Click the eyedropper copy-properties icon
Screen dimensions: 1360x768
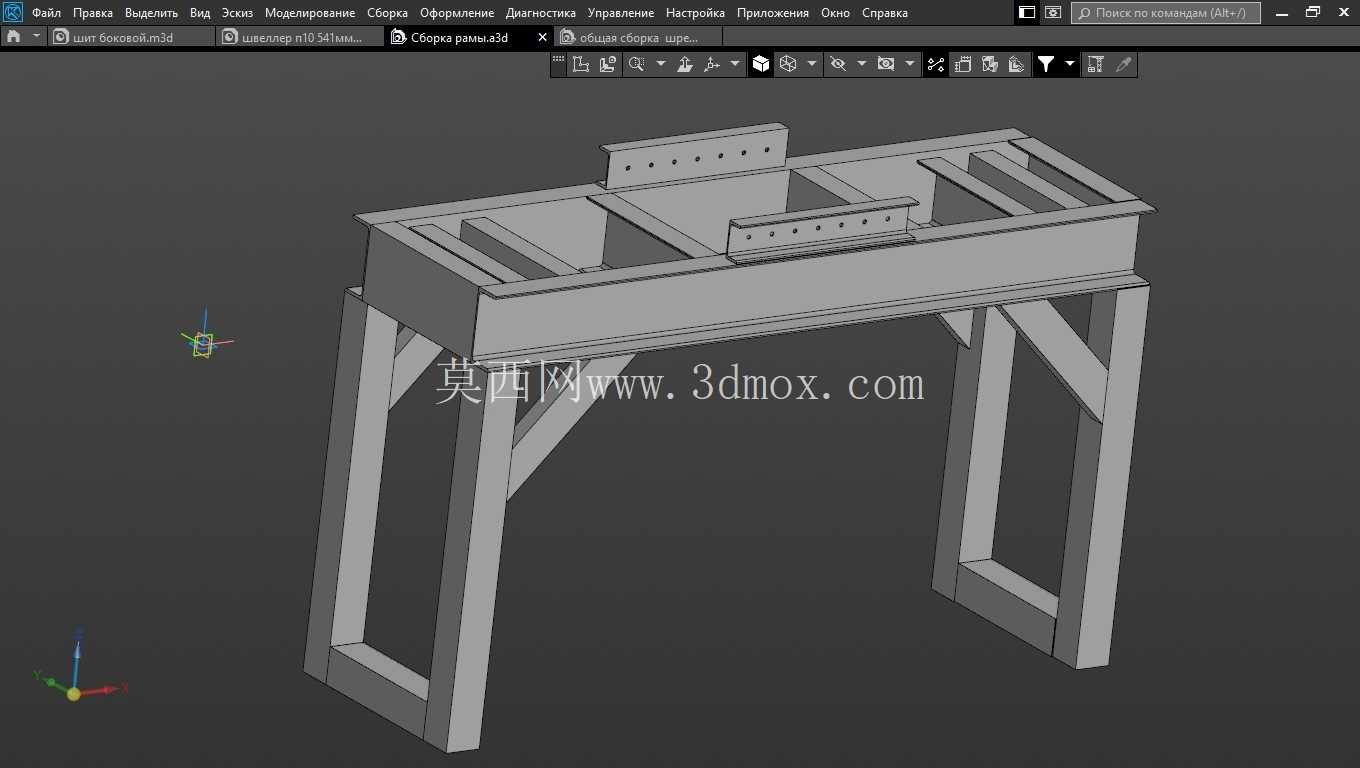[1124, 64]
